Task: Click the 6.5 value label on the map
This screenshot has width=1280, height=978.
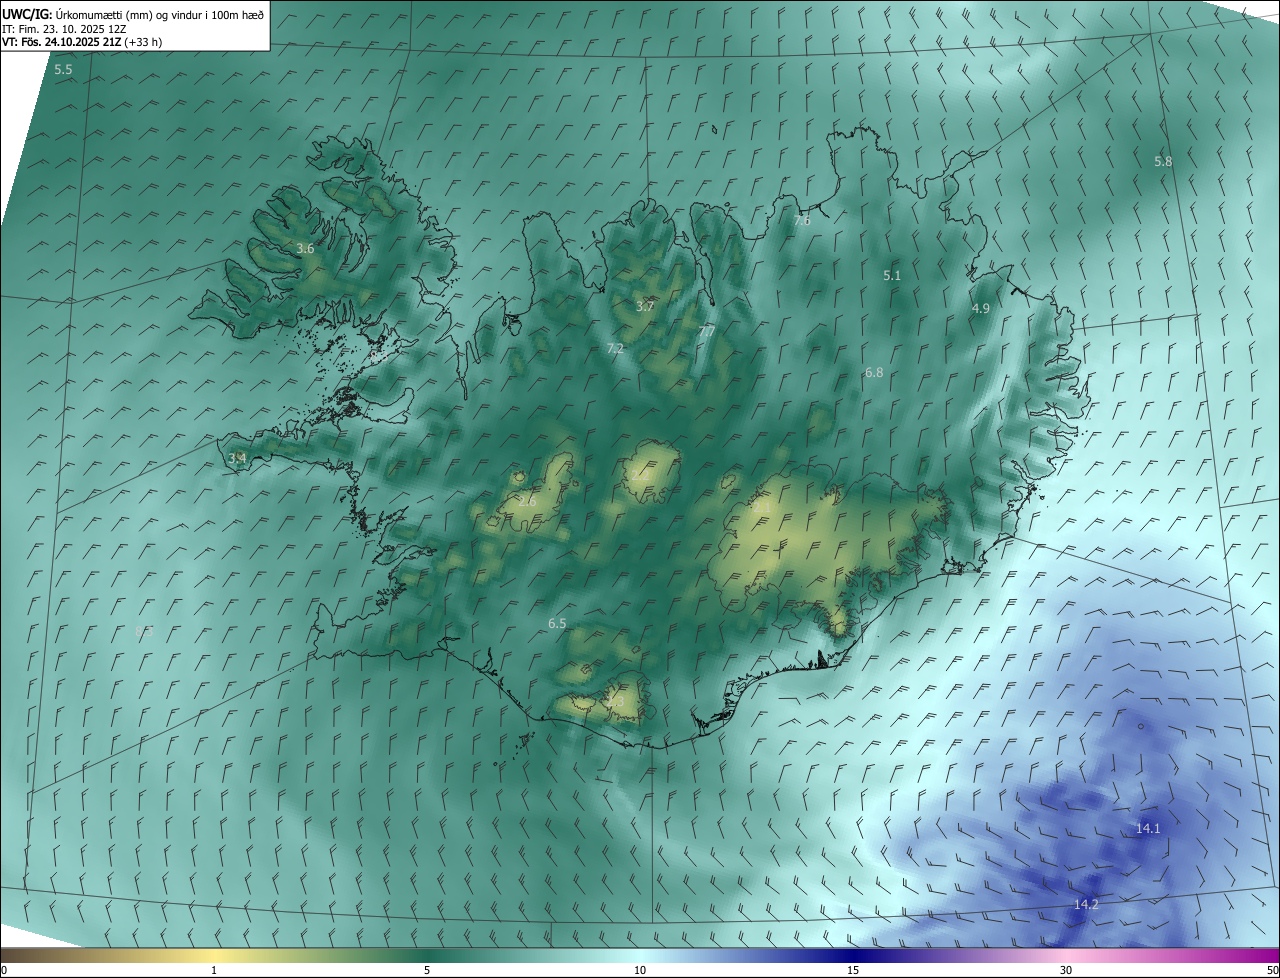Action: pos(557,623)
